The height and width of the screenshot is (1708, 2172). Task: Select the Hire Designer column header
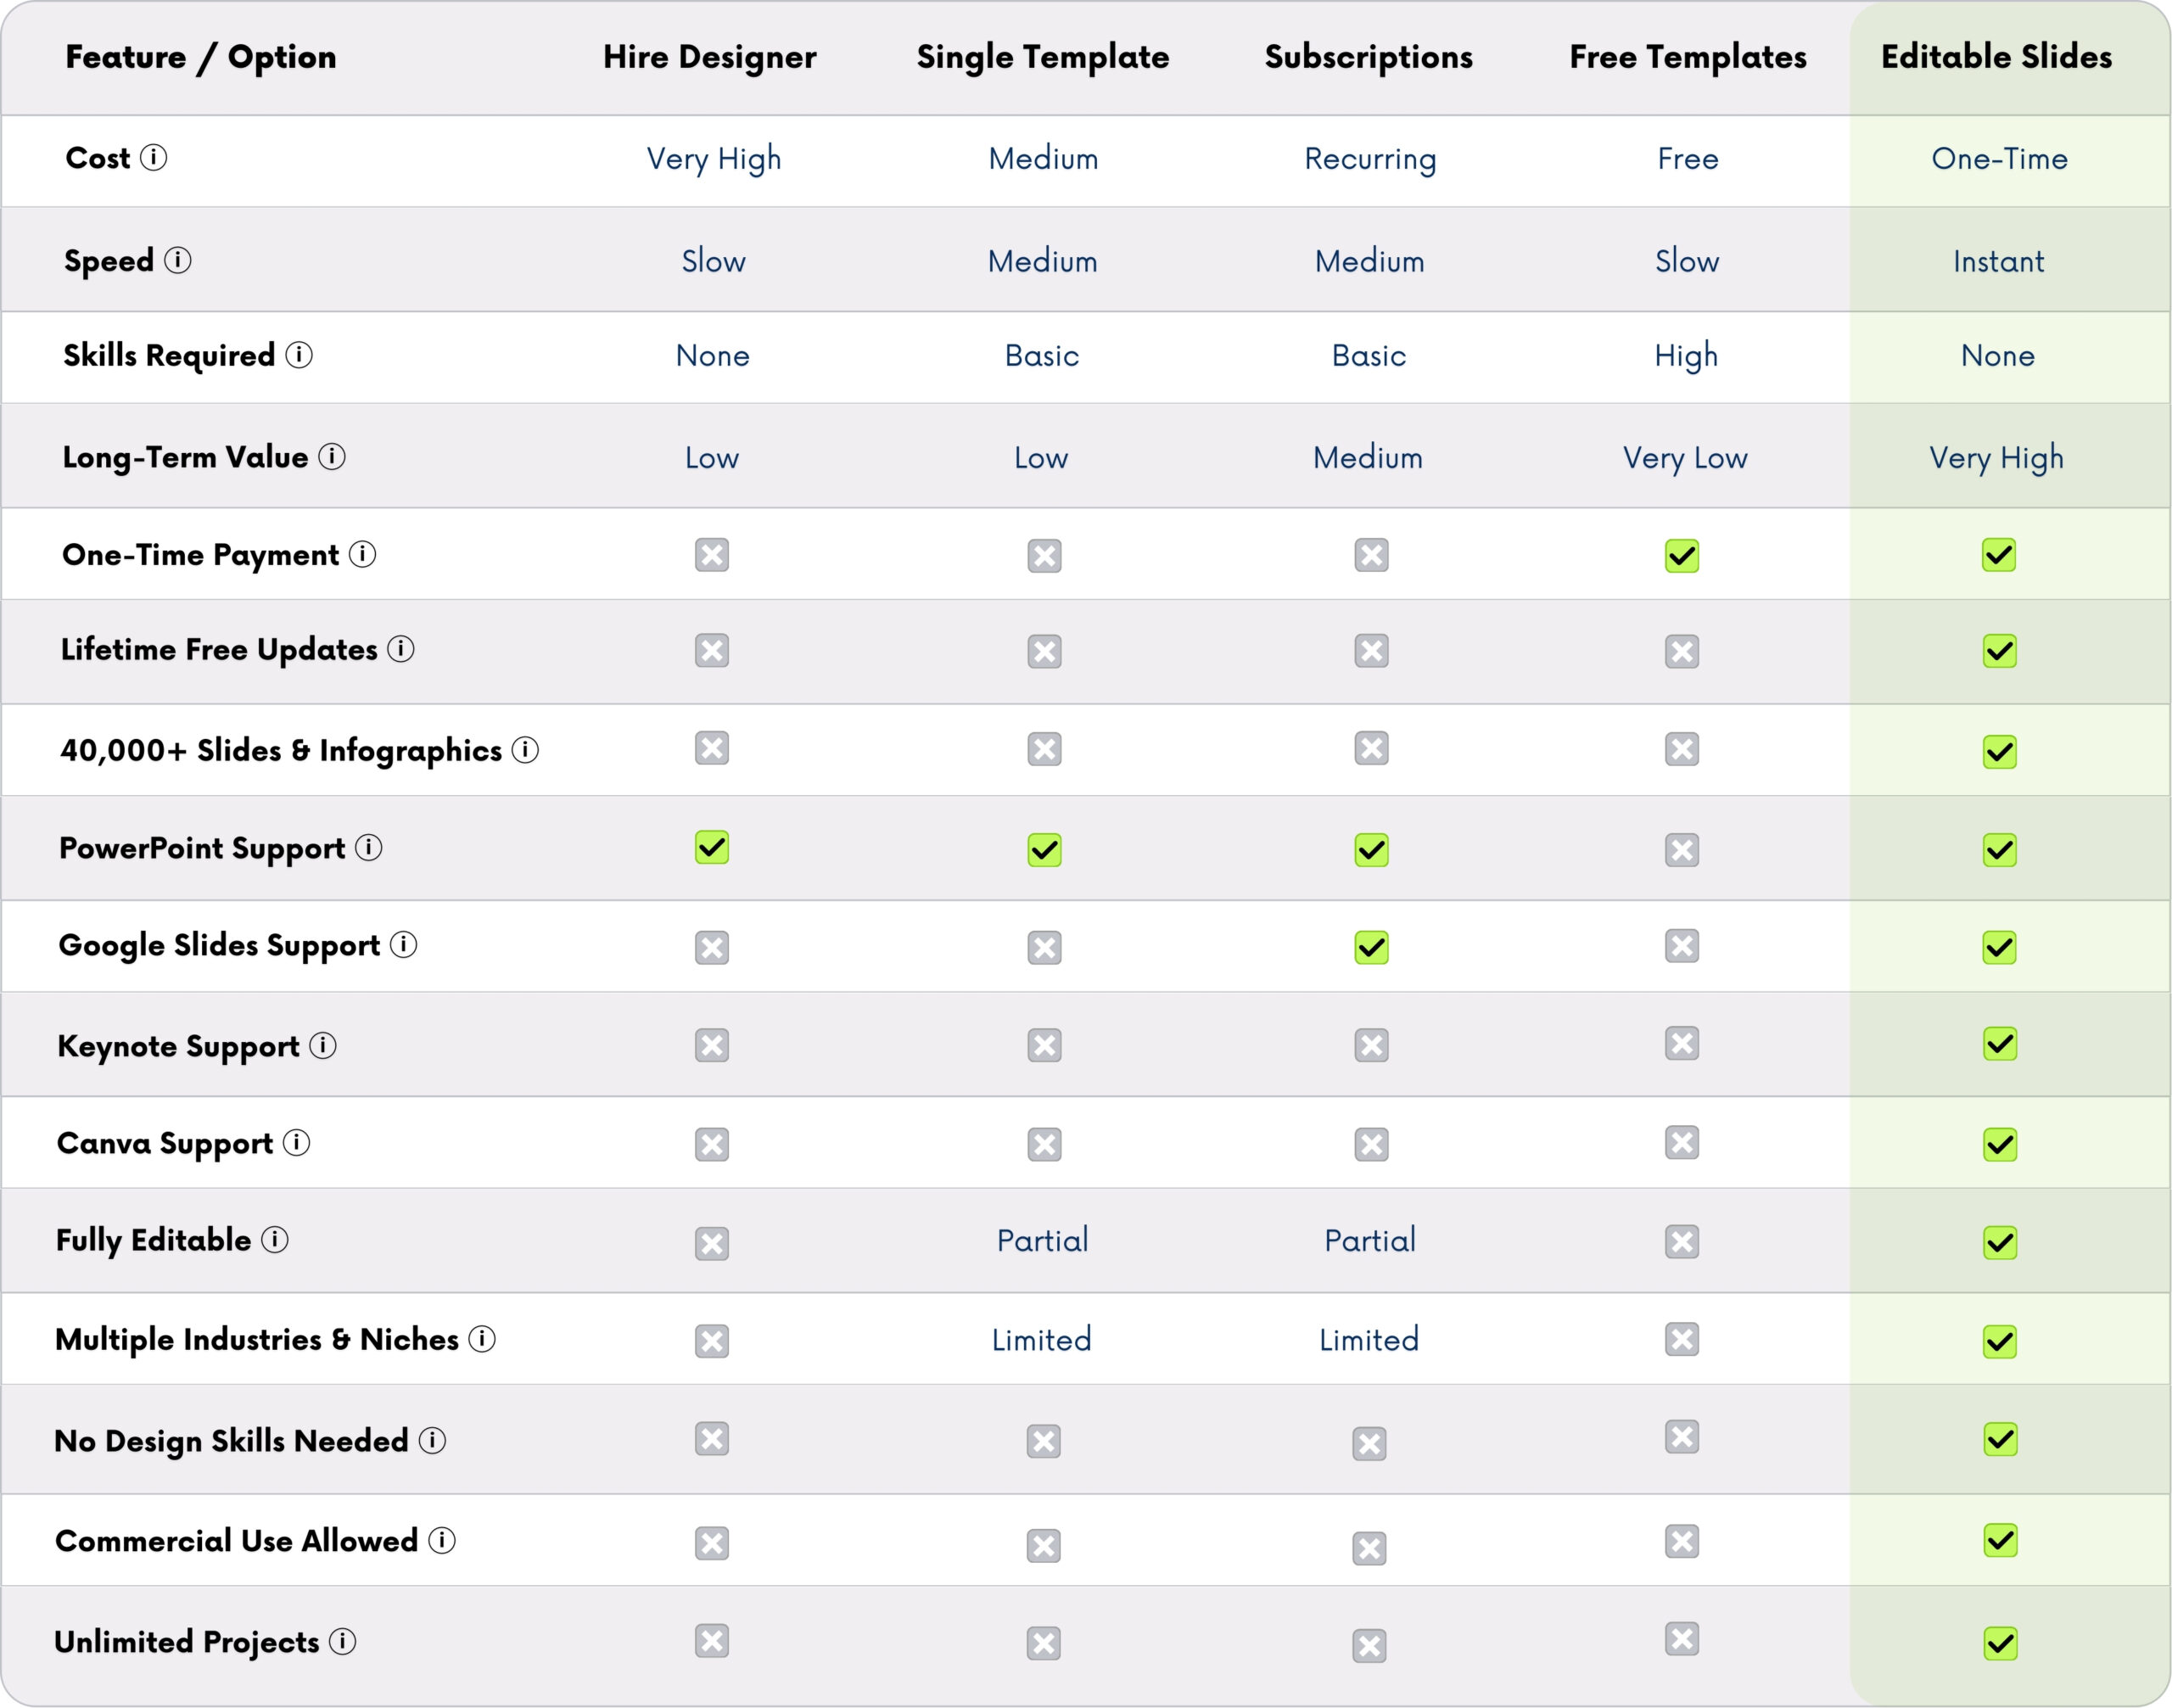[x=709, y=57]
